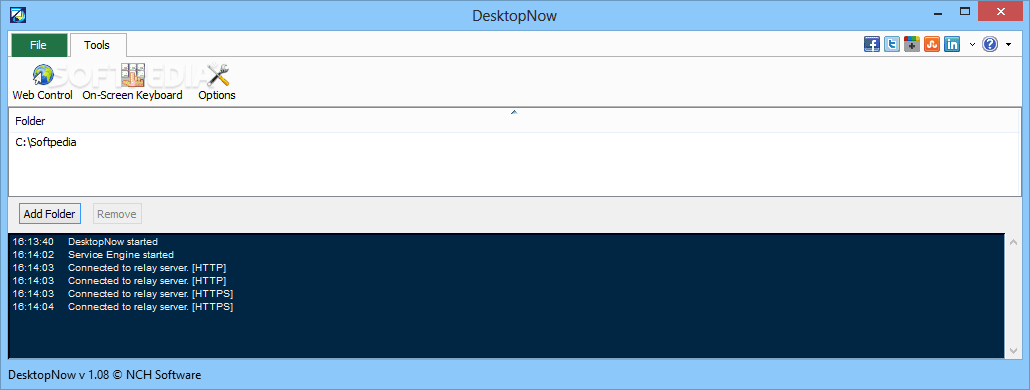1030x390 pixels.
Task: Click the log scrollbar down arrow
Action: point(1014,351)
